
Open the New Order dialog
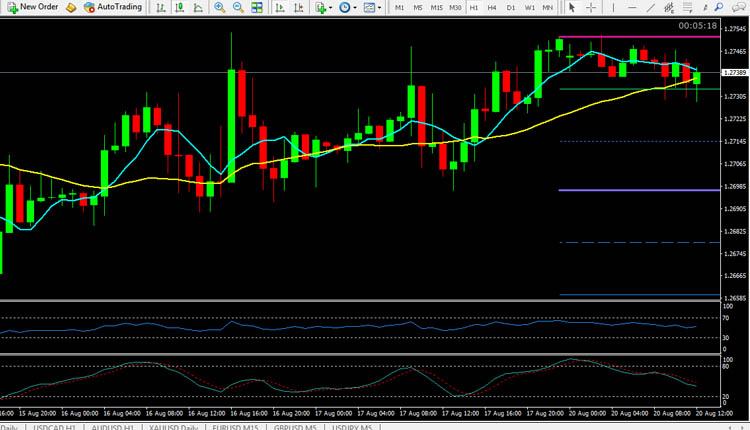[x=33, y=7]
